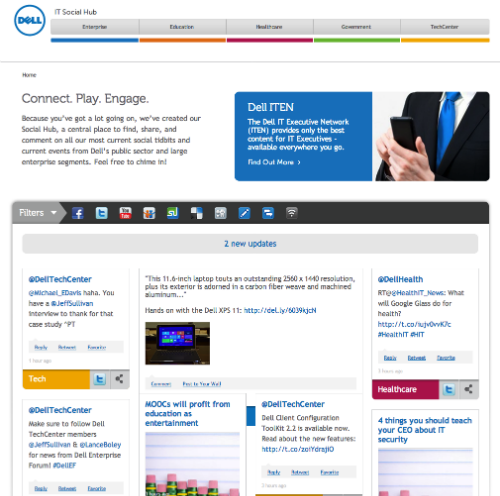The height and width of the screenshot is (496, 500).
Task: Filter the feed by StumbleUpon icon
Action: click(173, 213)
